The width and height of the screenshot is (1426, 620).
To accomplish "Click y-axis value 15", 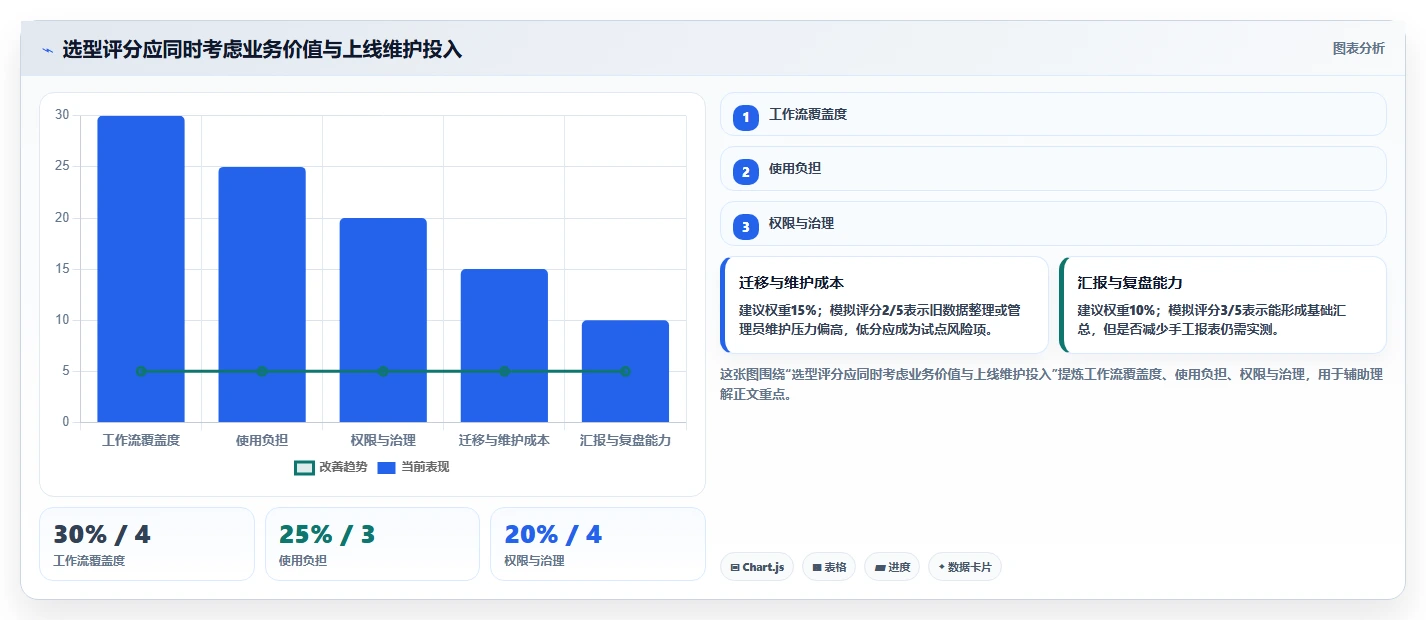I will pos(62,269).
